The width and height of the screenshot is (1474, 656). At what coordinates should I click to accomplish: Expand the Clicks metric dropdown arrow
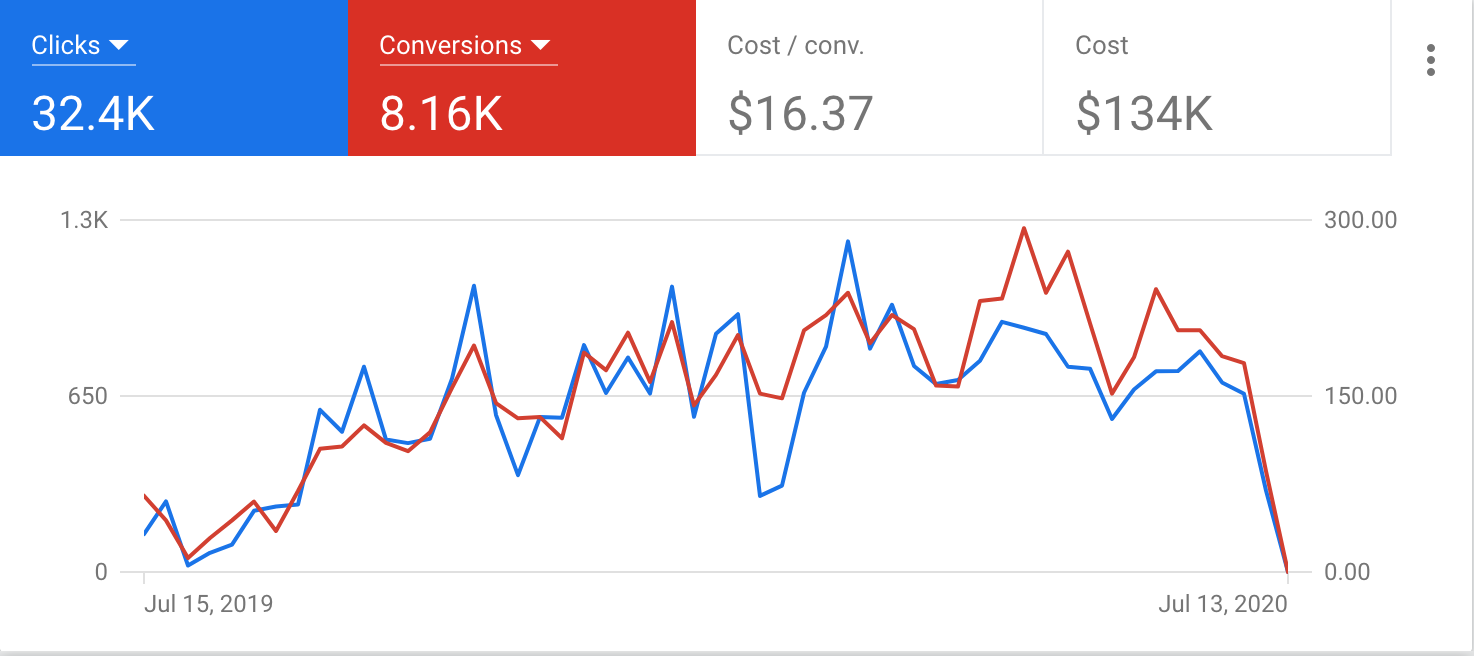(x=119, y=45)
